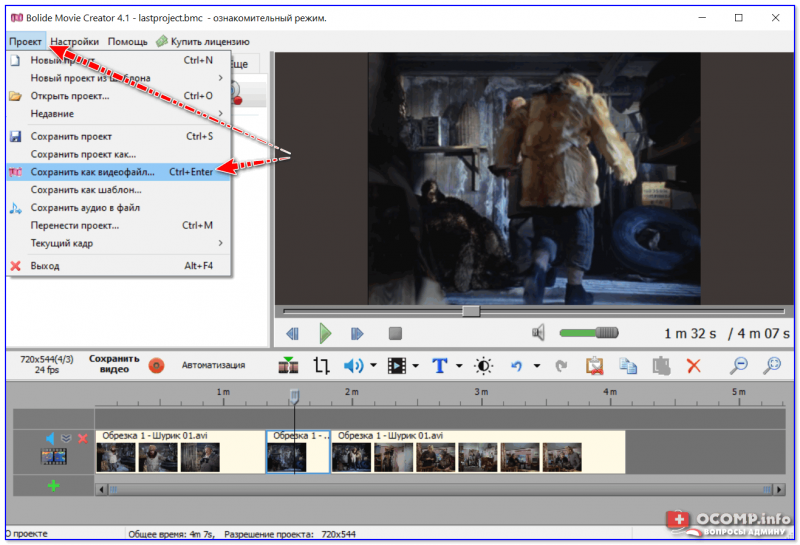Viewport: 800px width, 545px height.
Task: Open the film strip effects dropdown arrow
Action: [415, 365]
